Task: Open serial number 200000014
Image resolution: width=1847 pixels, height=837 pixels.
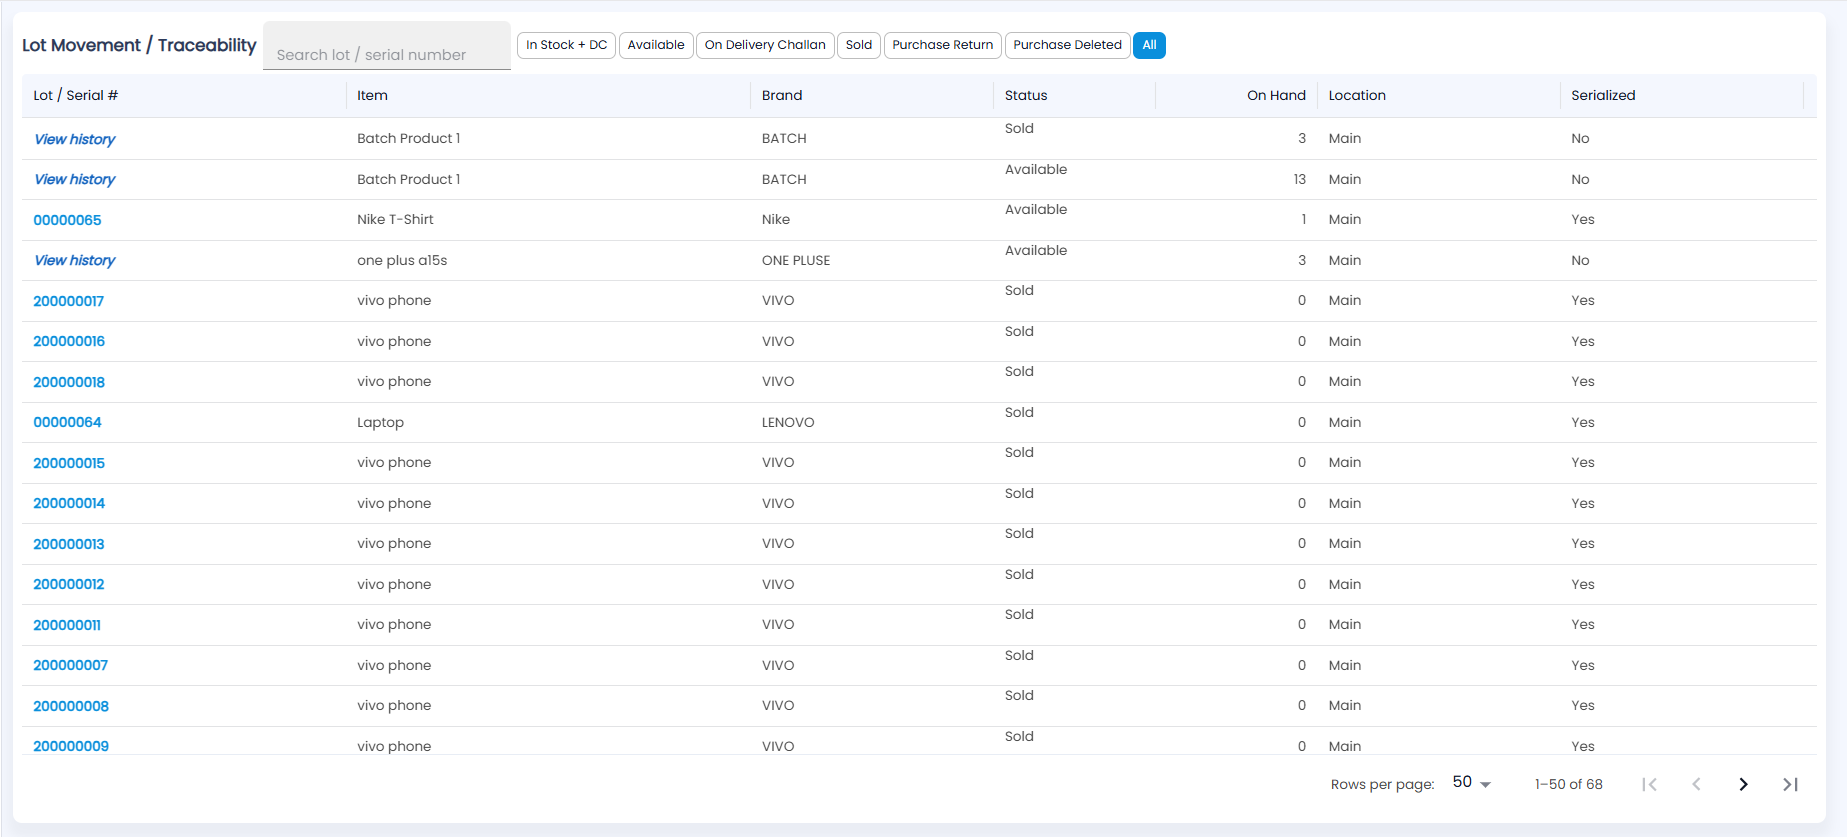Action: 69,503
